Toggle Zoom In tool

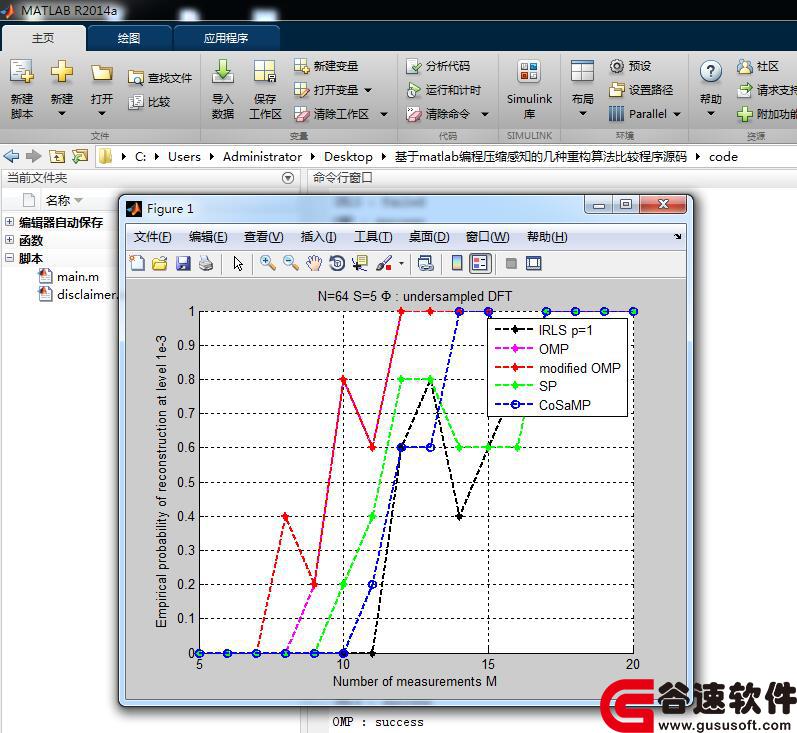[x=267, y=263]
